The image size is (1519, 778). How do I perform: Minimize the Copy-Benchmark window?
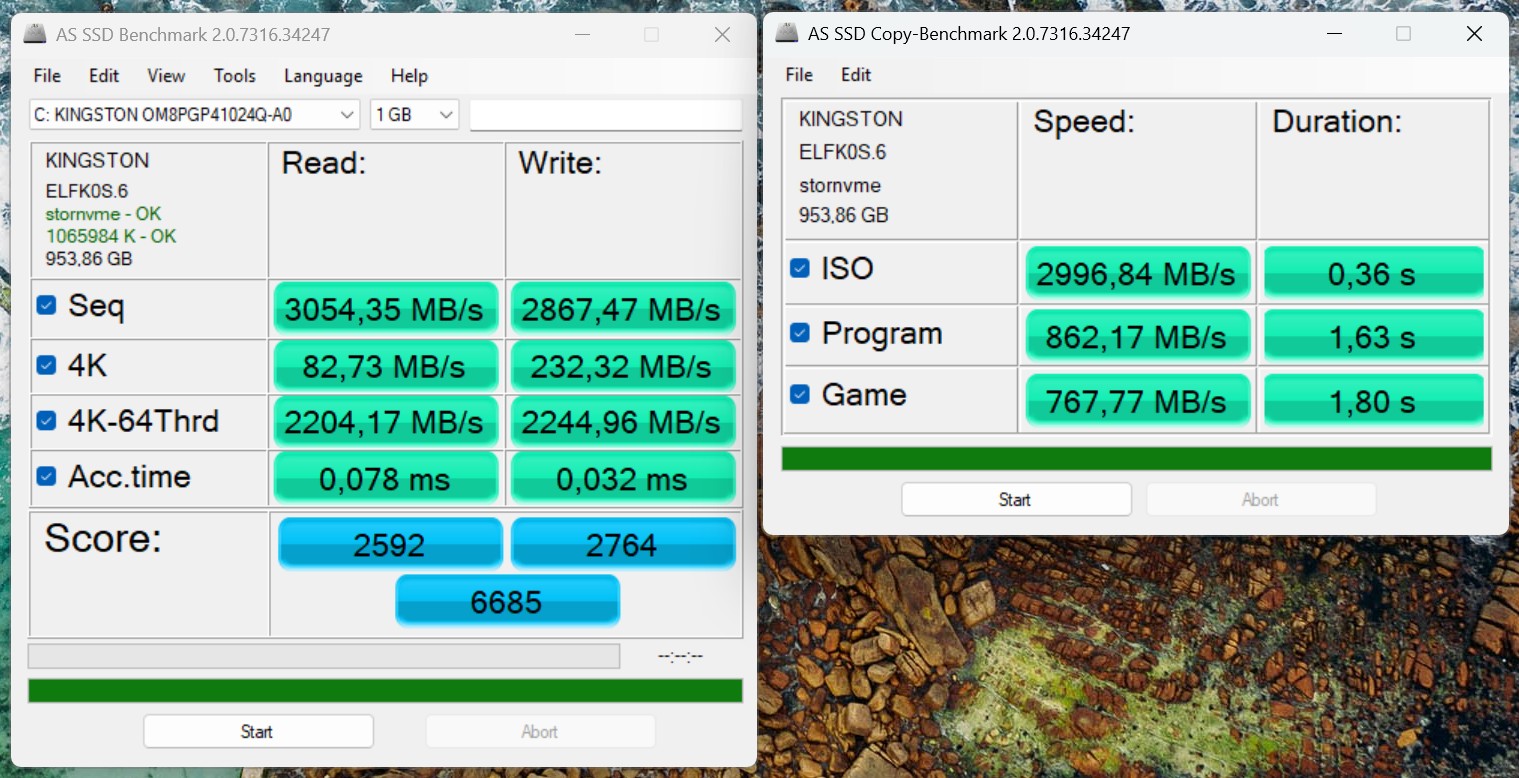(1333, 34)
